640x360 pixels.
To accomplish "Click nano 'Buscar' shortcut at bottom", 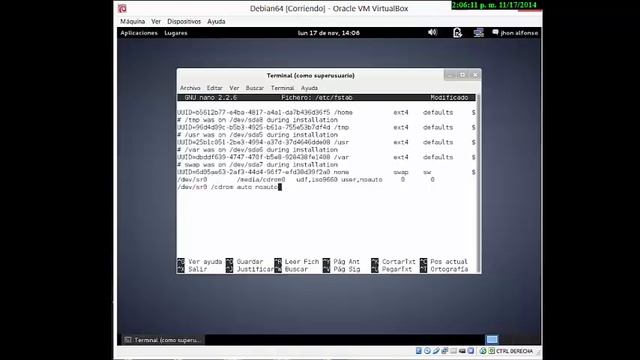I will pos(291,269).
